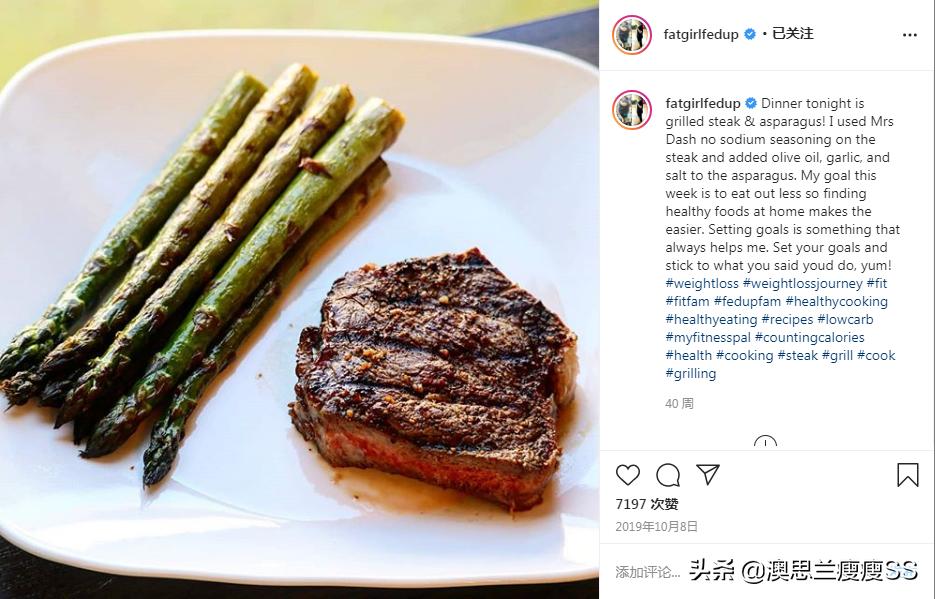
Task: Click the 添加评论 comment field
Action: pyautogui.click(x=648, y=572)
